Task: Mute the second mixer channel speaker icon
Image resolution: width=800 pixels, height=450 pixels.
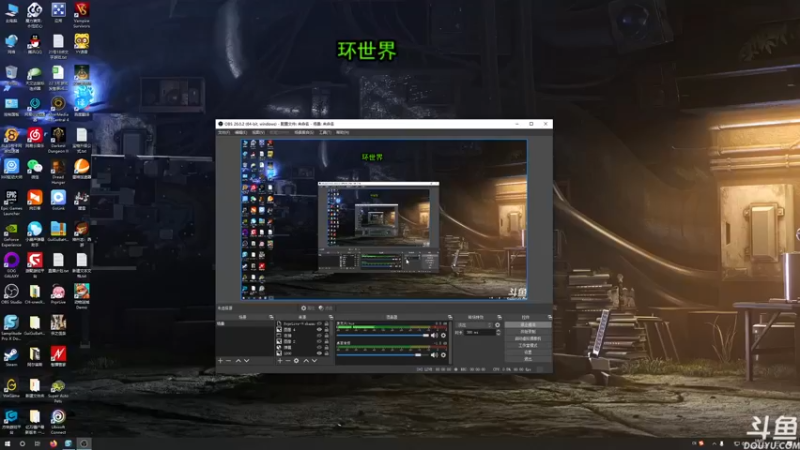Action: [x=434, y=355]
